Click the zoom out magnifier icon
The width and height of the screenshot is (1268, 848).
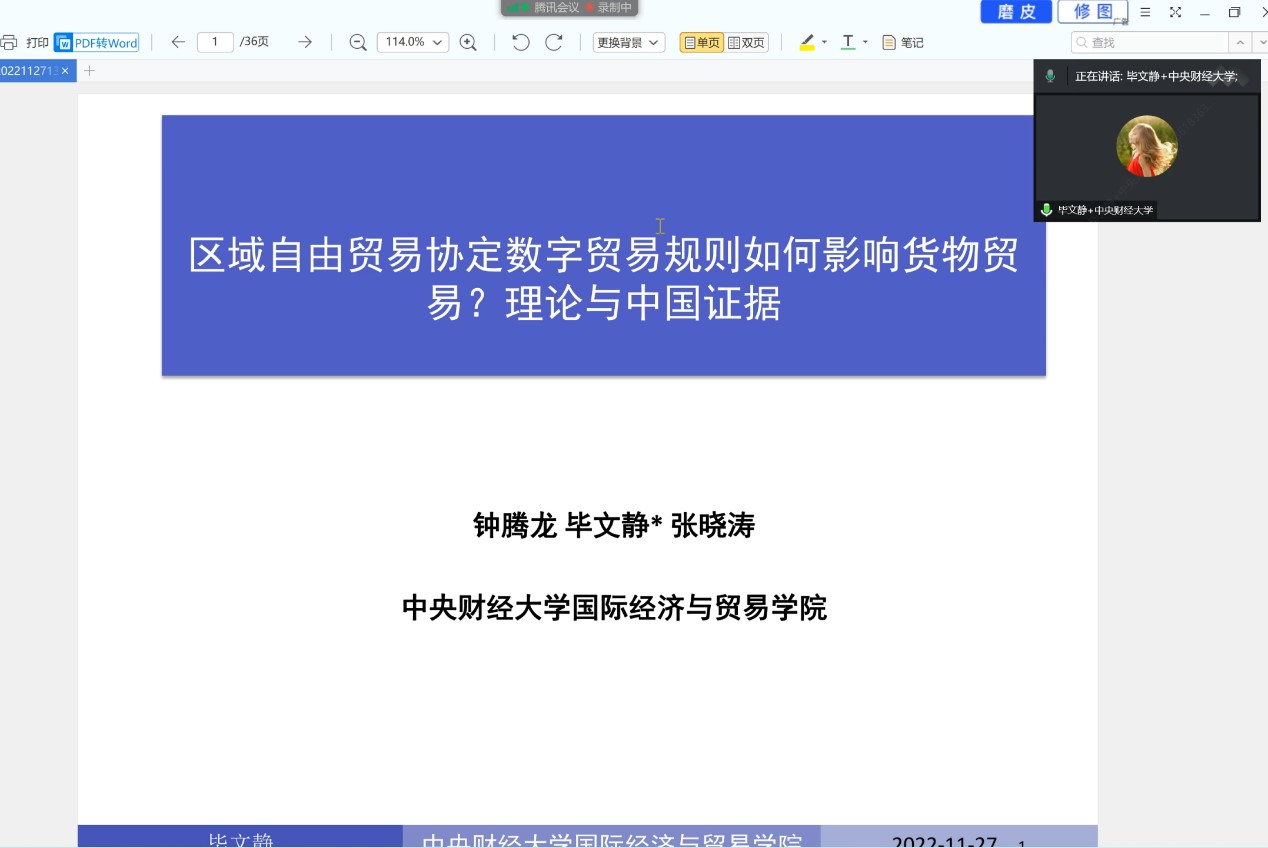point(357,42)
